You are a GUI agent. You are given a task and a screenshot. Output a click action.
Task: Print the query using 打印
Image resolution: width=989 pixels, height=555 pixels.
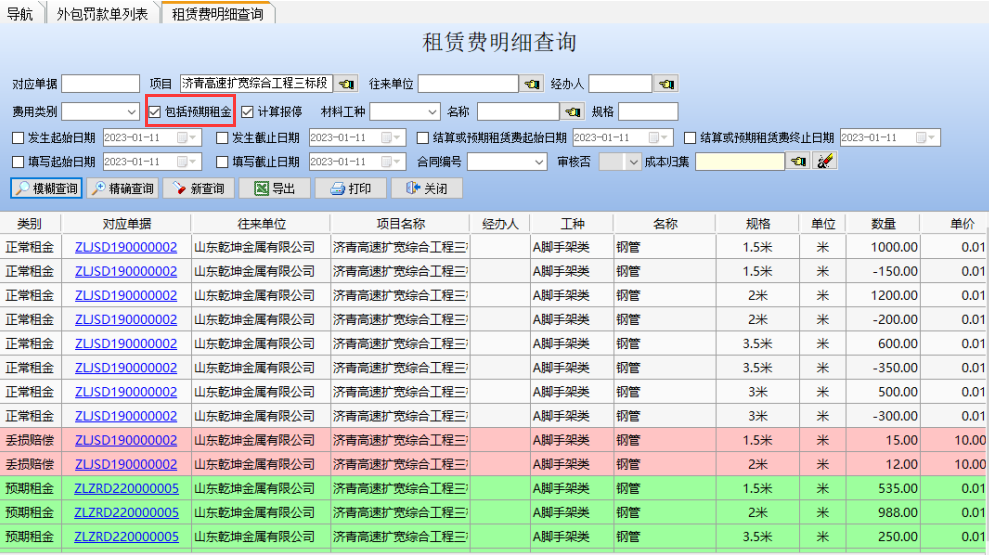(349, 188)
